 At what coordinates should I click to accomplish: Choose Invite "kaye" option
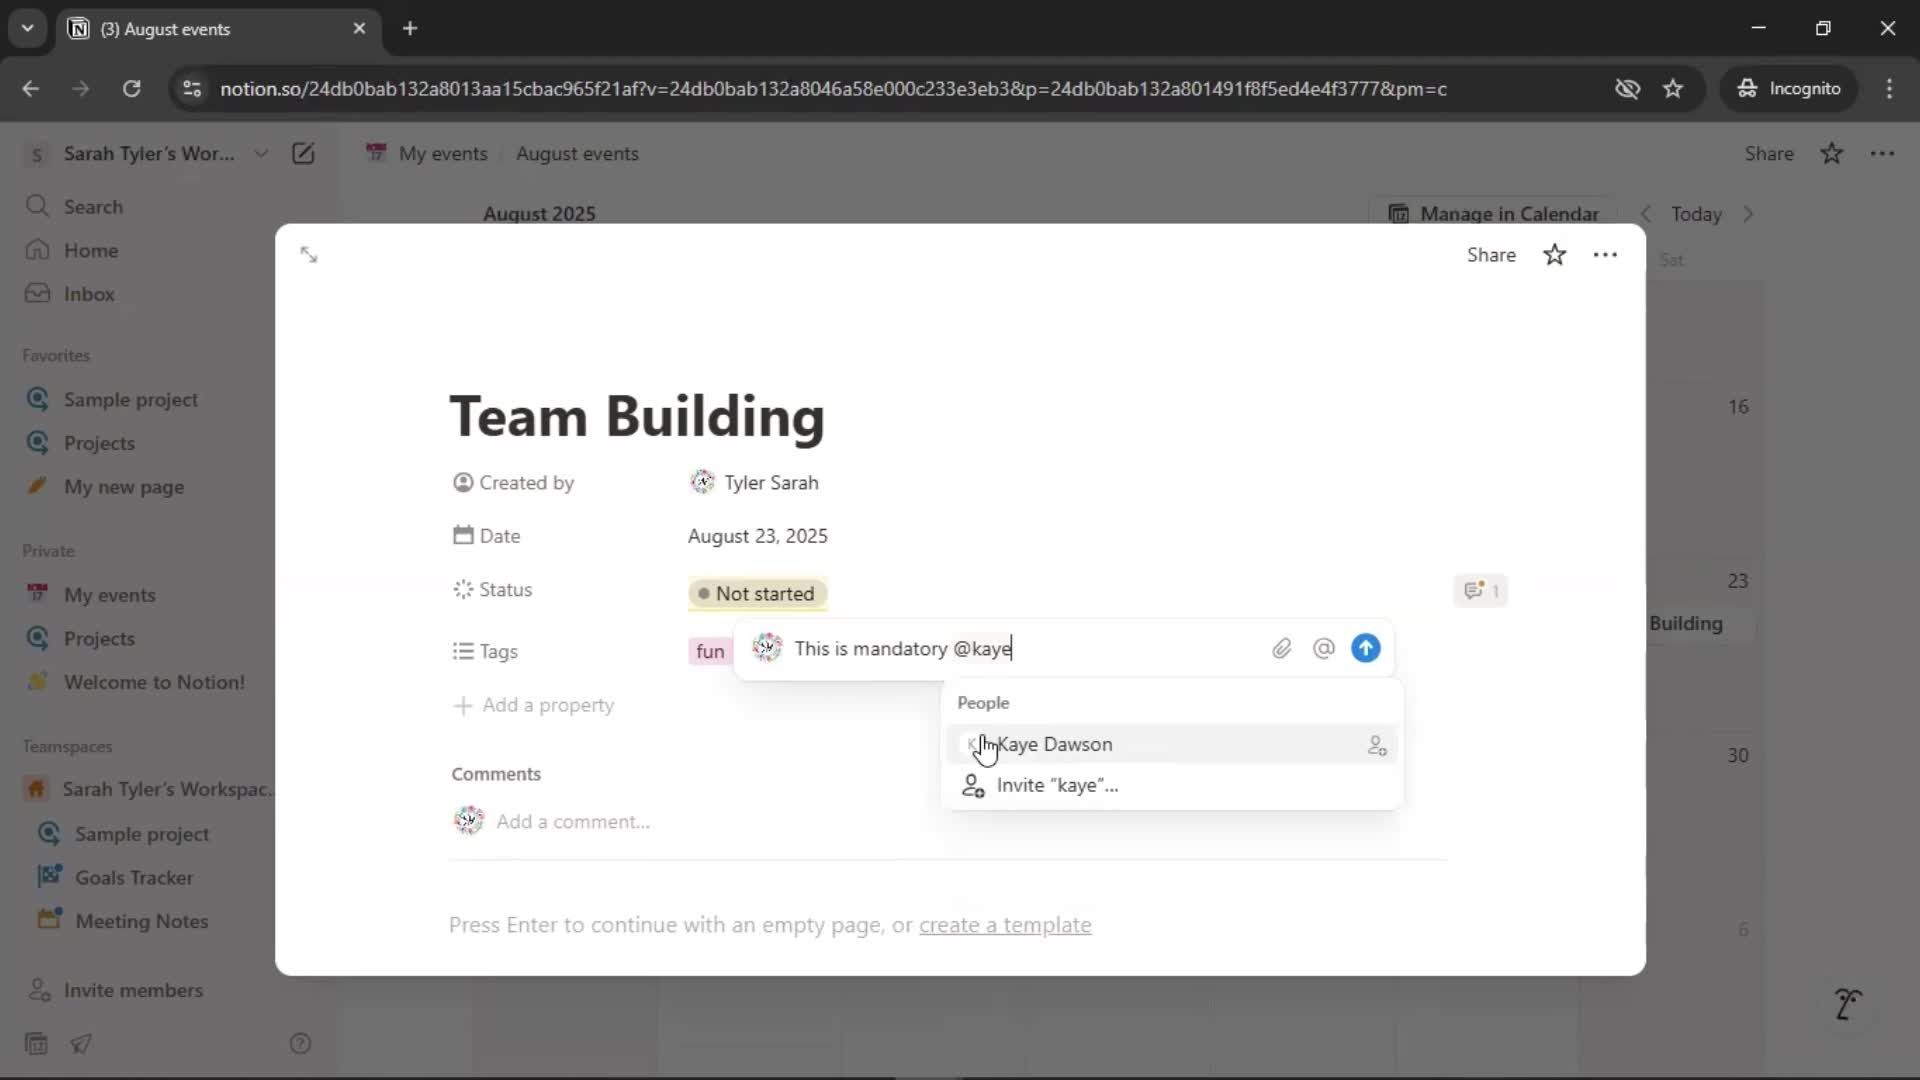click(1172, 785)
